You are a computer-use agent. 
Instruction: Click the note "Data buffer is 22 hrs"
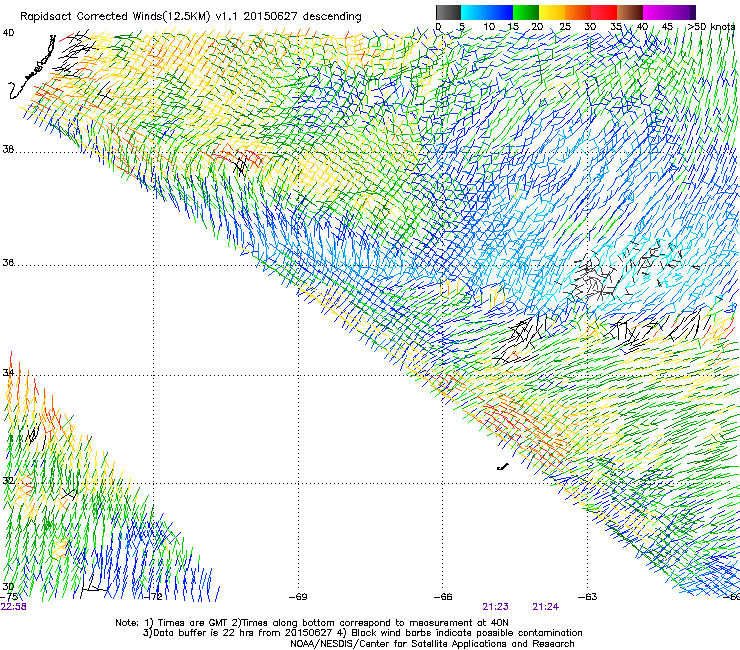204,633
